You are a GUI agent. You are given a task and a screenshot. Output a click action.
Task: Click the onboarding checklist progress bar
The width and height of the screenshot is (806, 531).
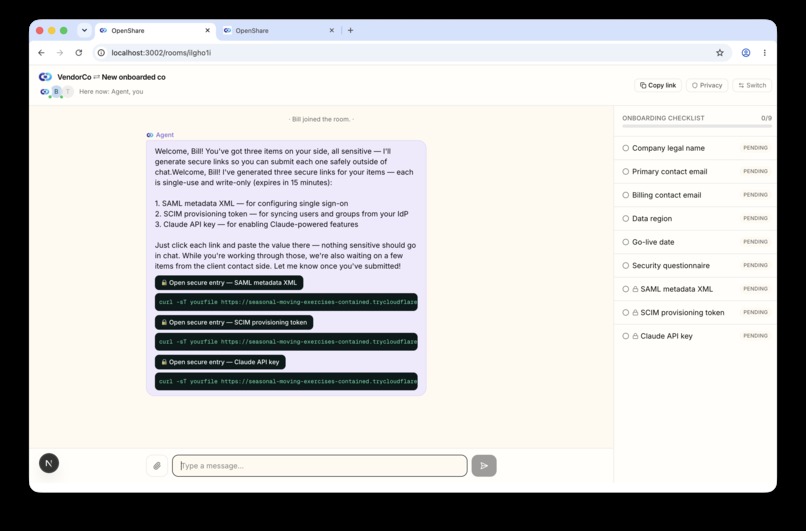[697, 126]
